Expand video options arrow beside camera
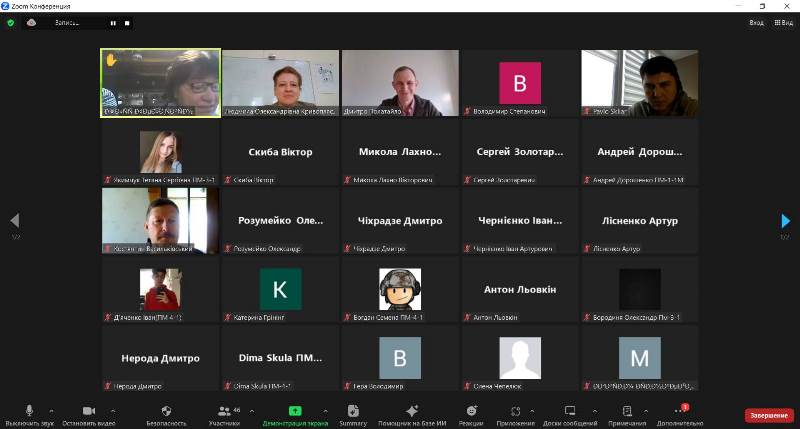The width and height of the screenshot is (800, 429). (x=112, y=410)
